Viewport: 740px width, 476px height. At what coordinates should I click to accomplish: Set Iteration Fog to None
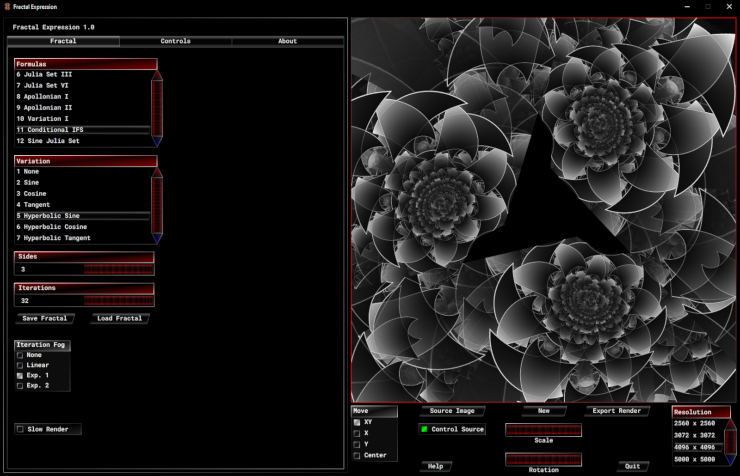click(20, 355)
